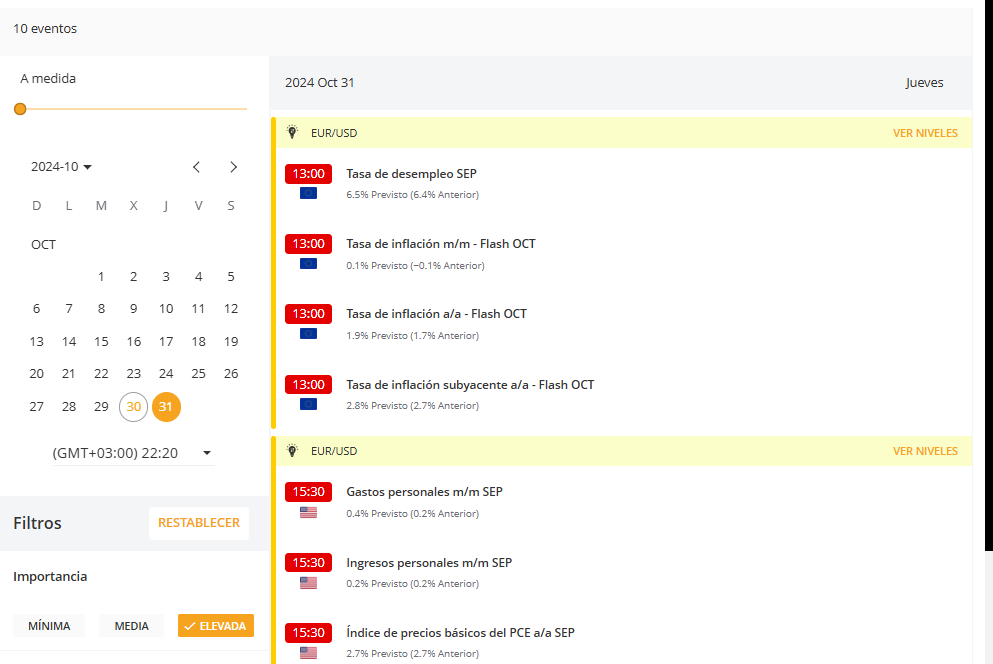The height and width of the screenshot is (664, 993).
Task: Open VER NIVELES for the first EUR/USD group
Action: click(x=925, y=131)
